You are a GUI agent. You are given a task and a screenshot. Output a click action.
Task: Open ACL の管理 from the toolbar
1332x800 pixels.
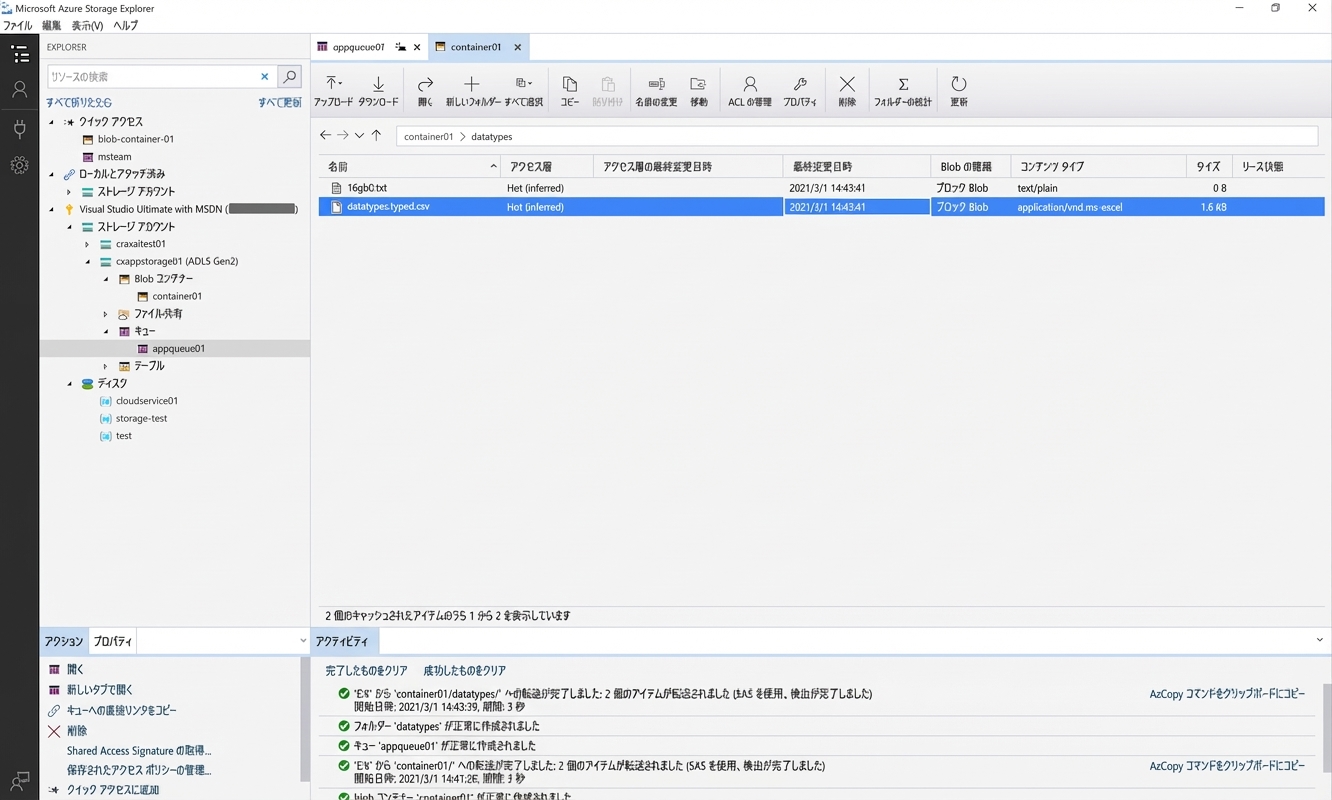[x=749, y=91]
